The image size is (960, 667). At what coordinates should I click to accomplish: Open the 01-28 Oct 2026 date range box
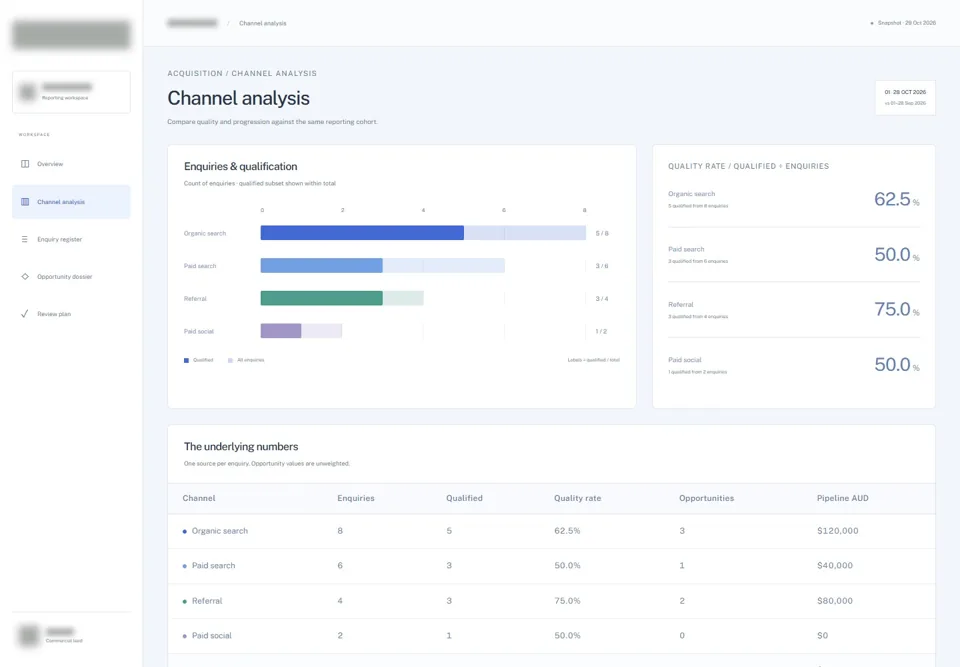tap(905, 97)
